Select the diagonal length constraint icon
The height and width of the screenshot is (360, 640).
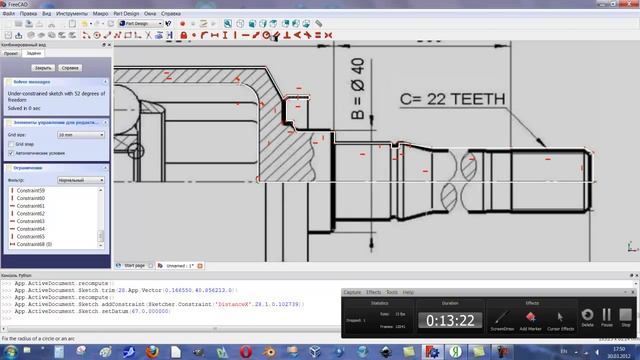tap(256, 36)
